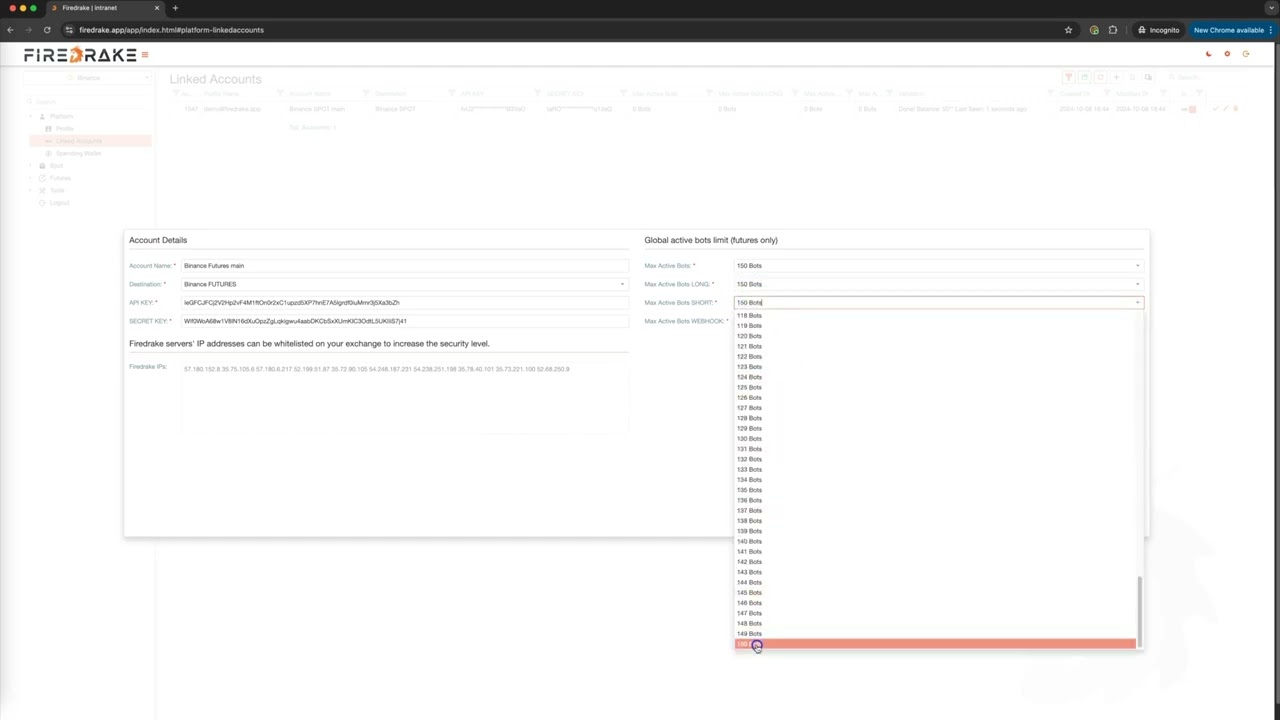The height and width of the screenshot is (720, 1280).
Task: Click the red filter icon in toolbar
Action: coord(1068,77)
